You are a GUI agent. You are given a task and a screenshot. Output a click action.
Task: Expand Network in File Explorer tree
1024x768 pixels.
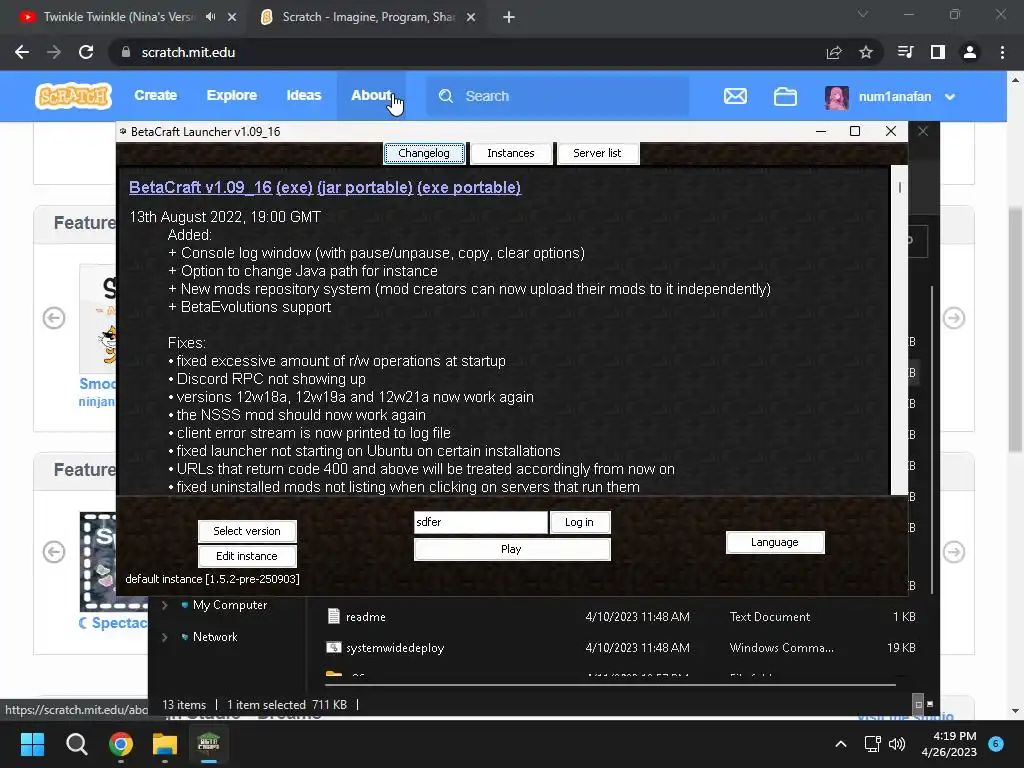pyautogui.click(x=165, y=637)
